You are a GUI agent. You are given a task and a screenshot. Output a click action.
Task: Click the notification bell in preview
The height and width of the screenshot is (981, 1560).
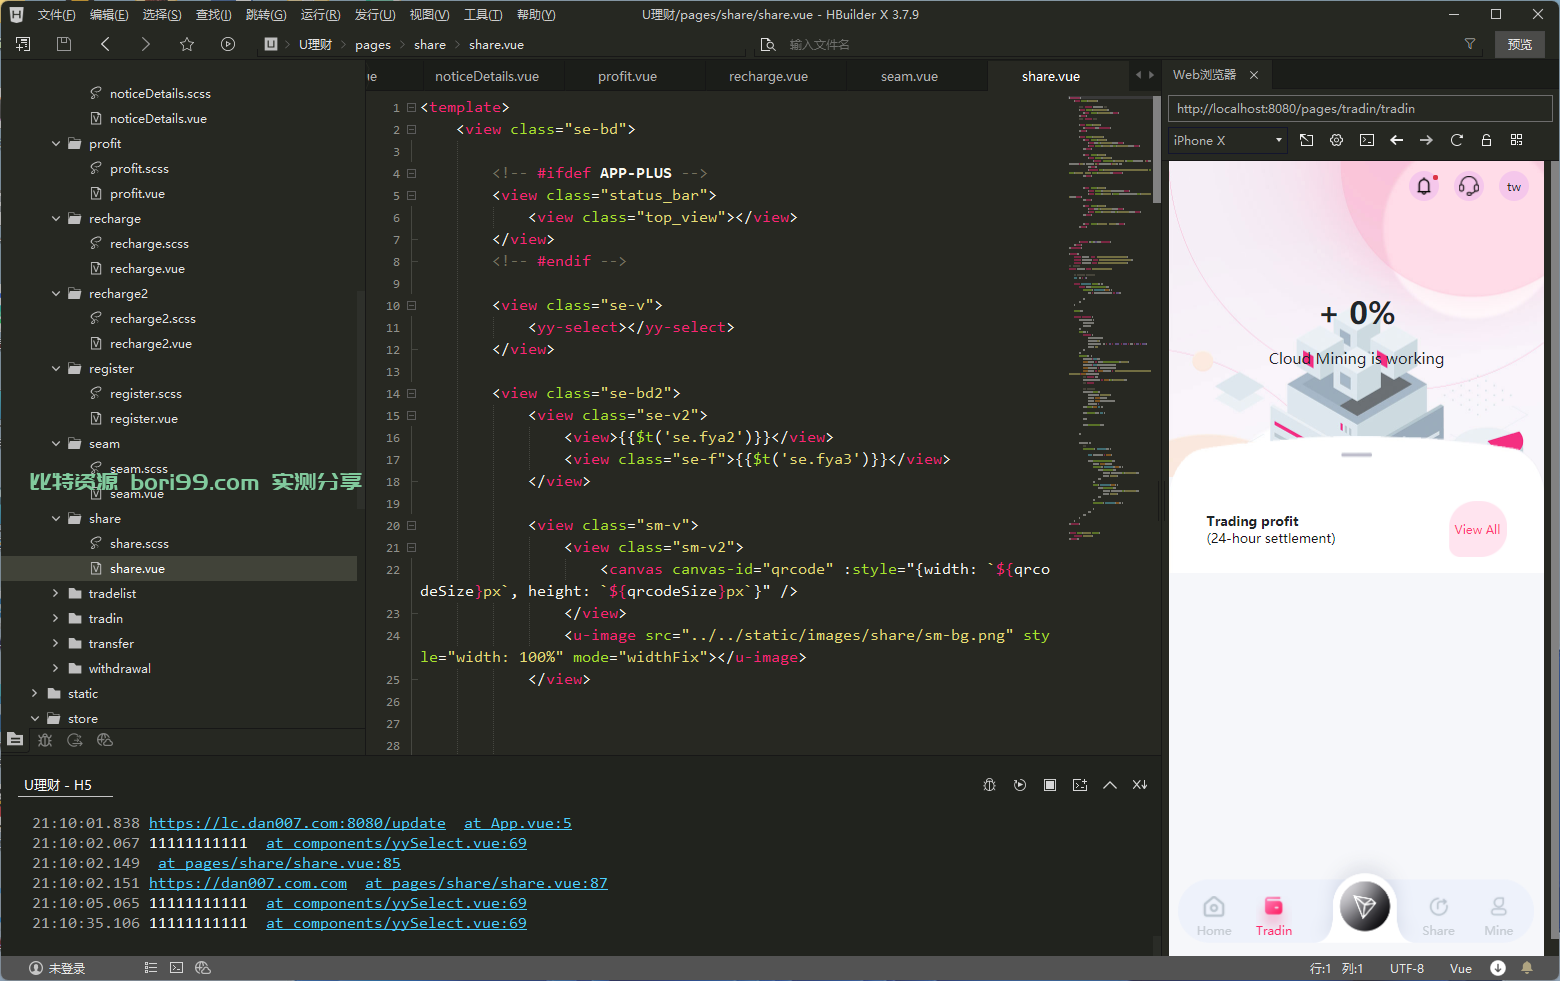1425,186
